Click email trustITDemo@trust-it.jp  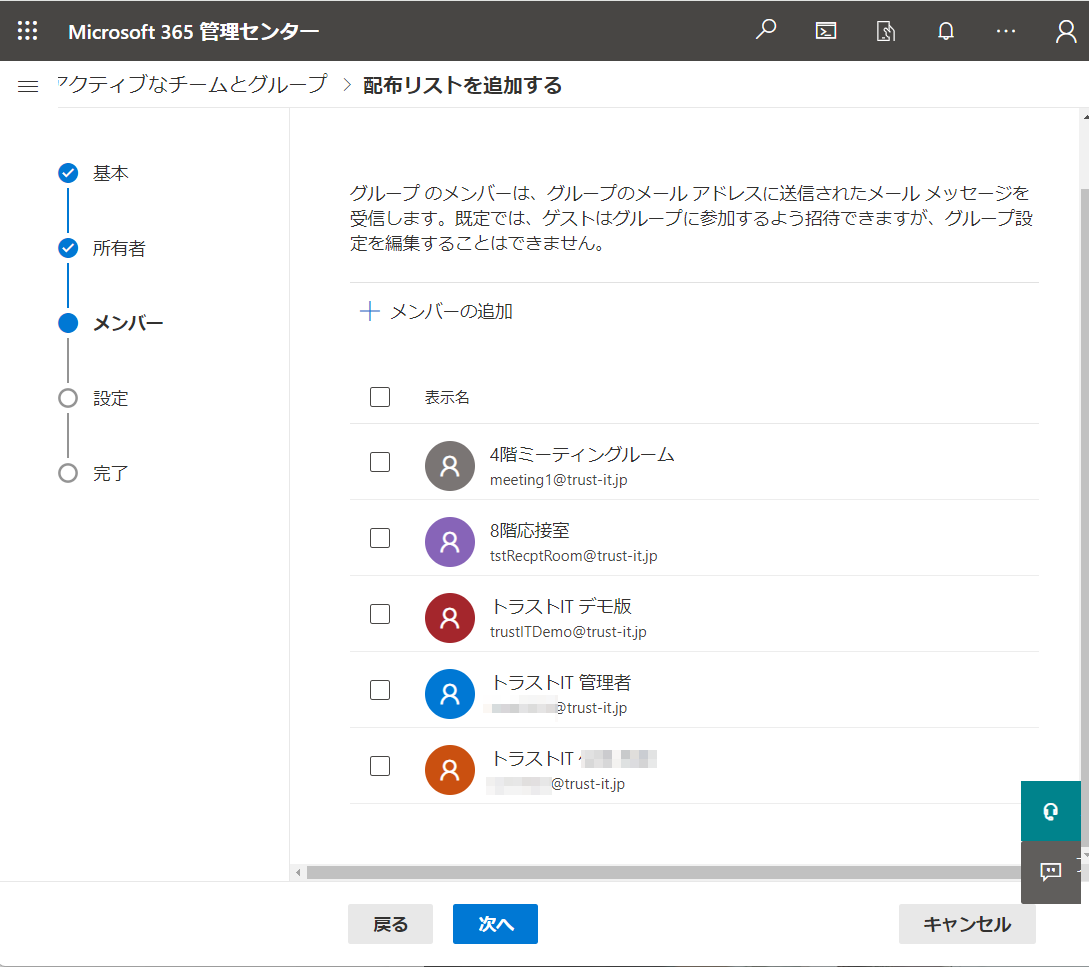(568, 631)
